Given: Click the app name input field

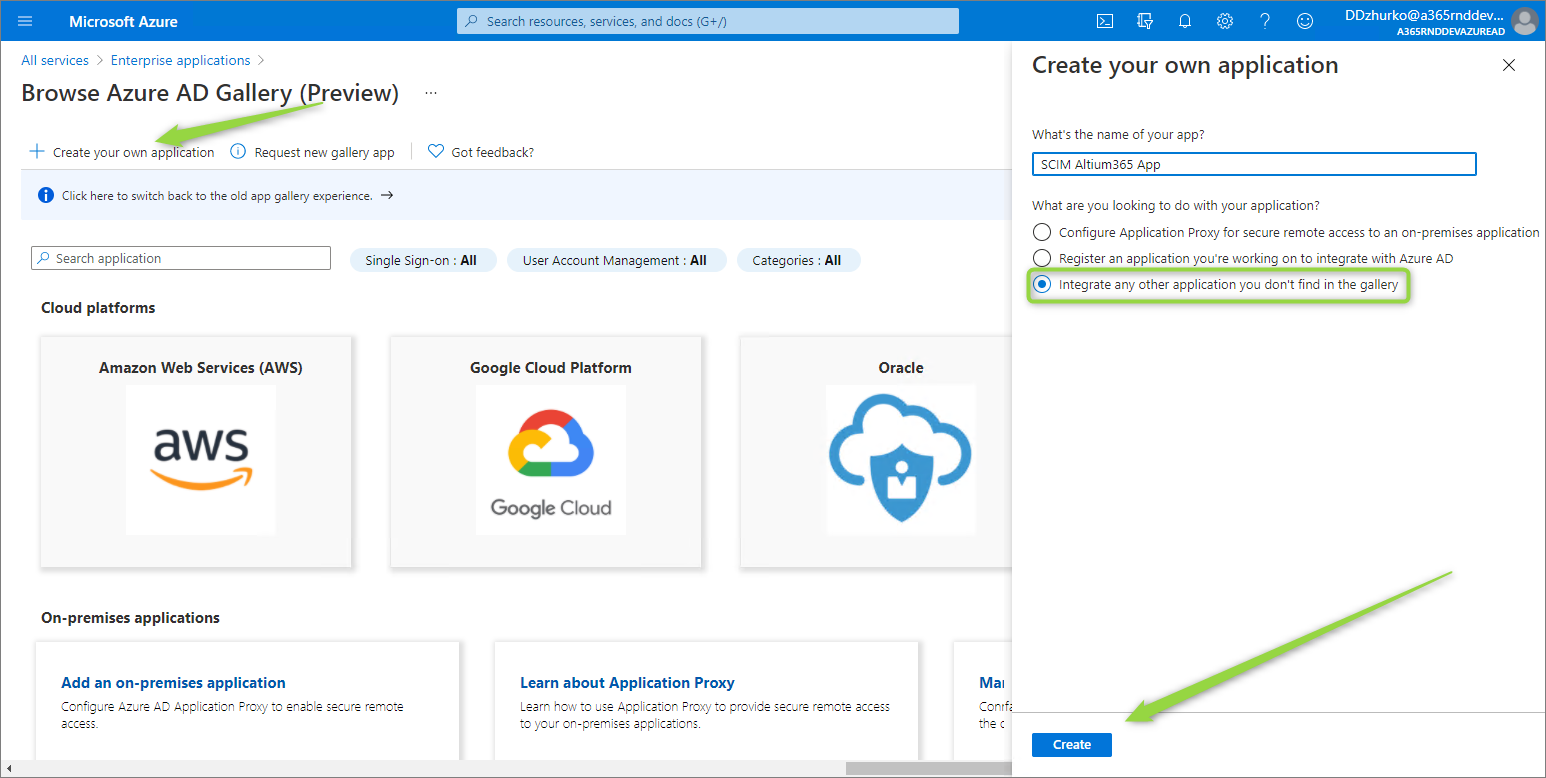Looking at the screenshot, I should click(x=1253, y=164).
